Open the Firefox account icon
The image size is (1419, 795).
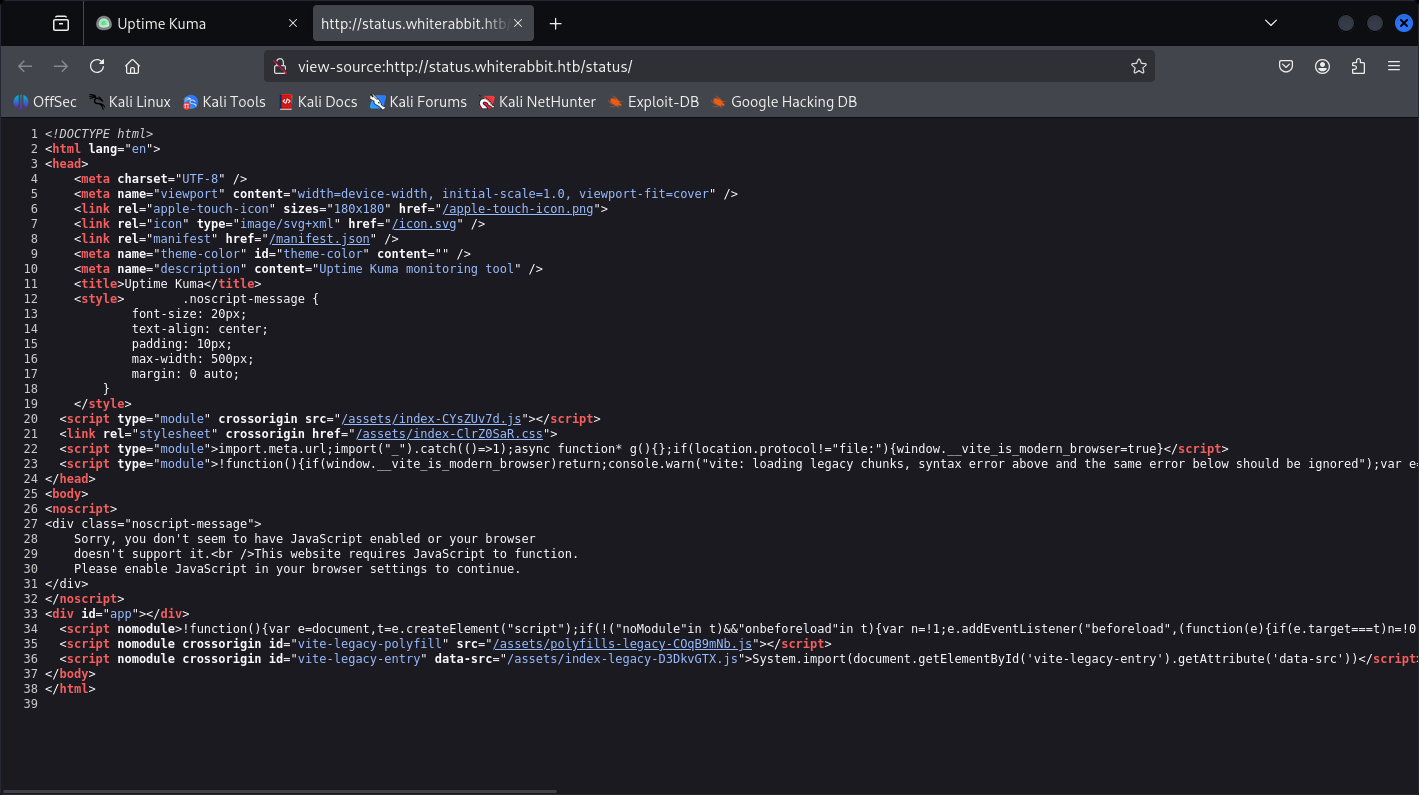coord(1322,66)
